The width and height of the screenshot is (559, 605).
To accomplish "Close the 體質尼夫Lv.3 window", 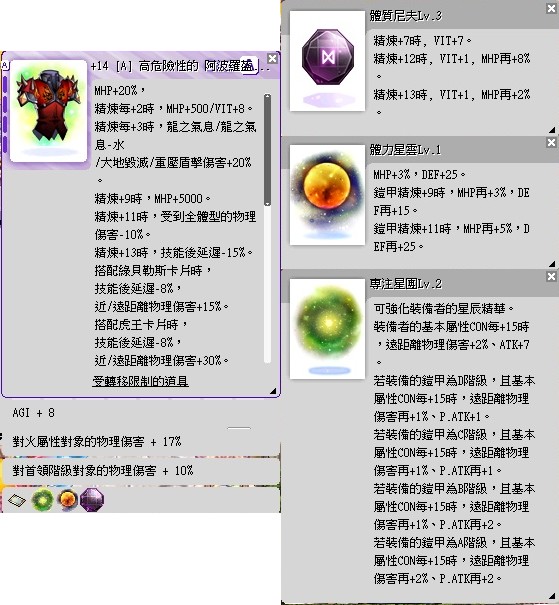I will pyautogui.click(x=552, y=8).
